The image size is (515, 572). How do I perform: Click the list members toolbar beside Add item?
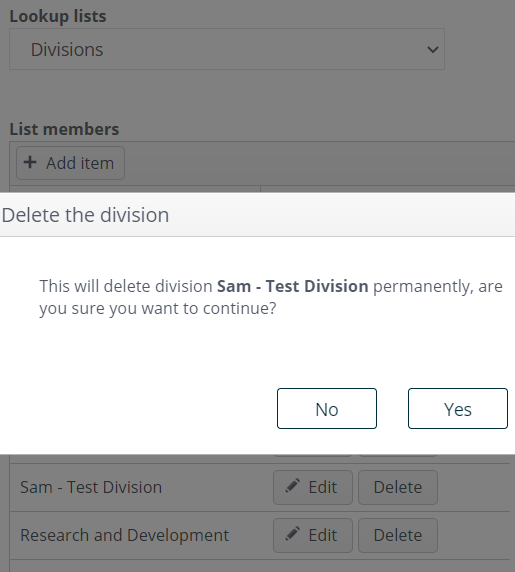pos(320,163)
